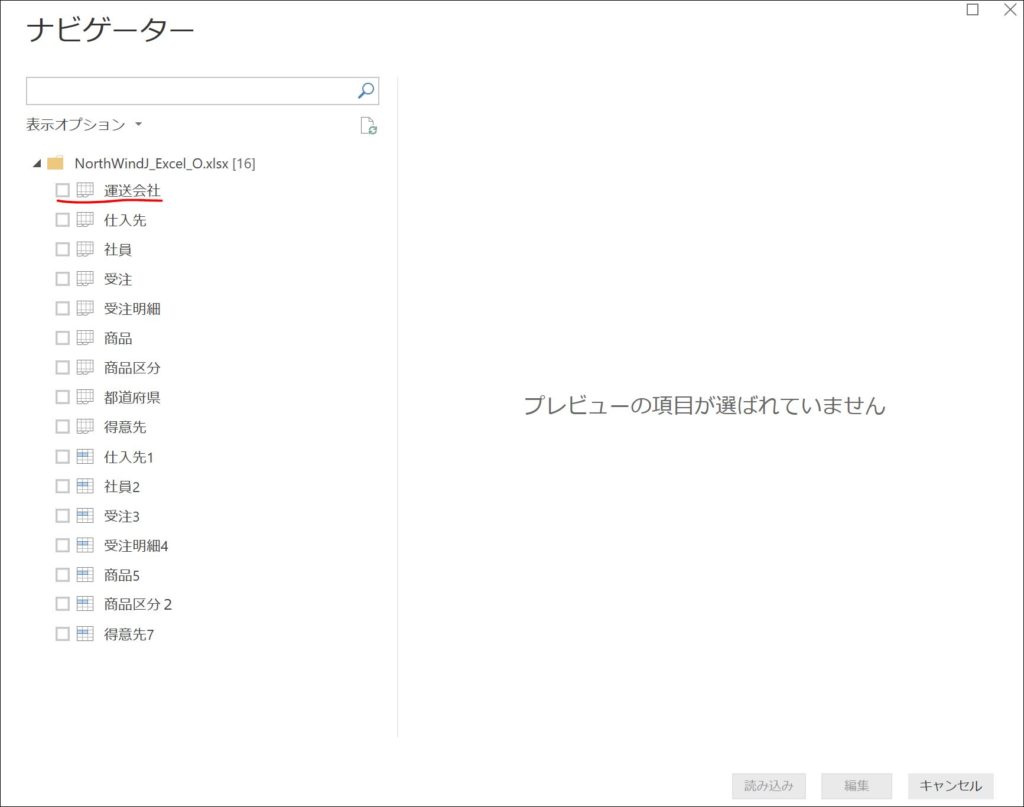Screen dimensions: 1024x807
Task: Tick the 商品区分 2 table checkbox
Action: (x=63, y=604)
